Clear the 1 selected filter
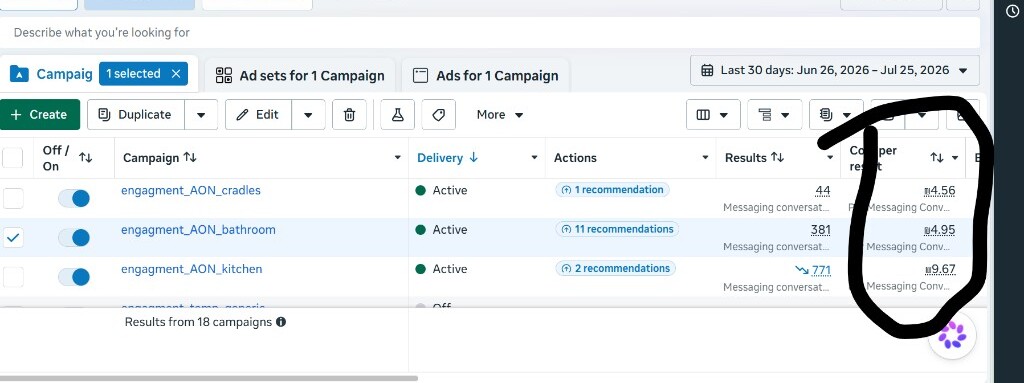Image resolution: width=1024 pixels, height=383 pixels. coord(176,74)
